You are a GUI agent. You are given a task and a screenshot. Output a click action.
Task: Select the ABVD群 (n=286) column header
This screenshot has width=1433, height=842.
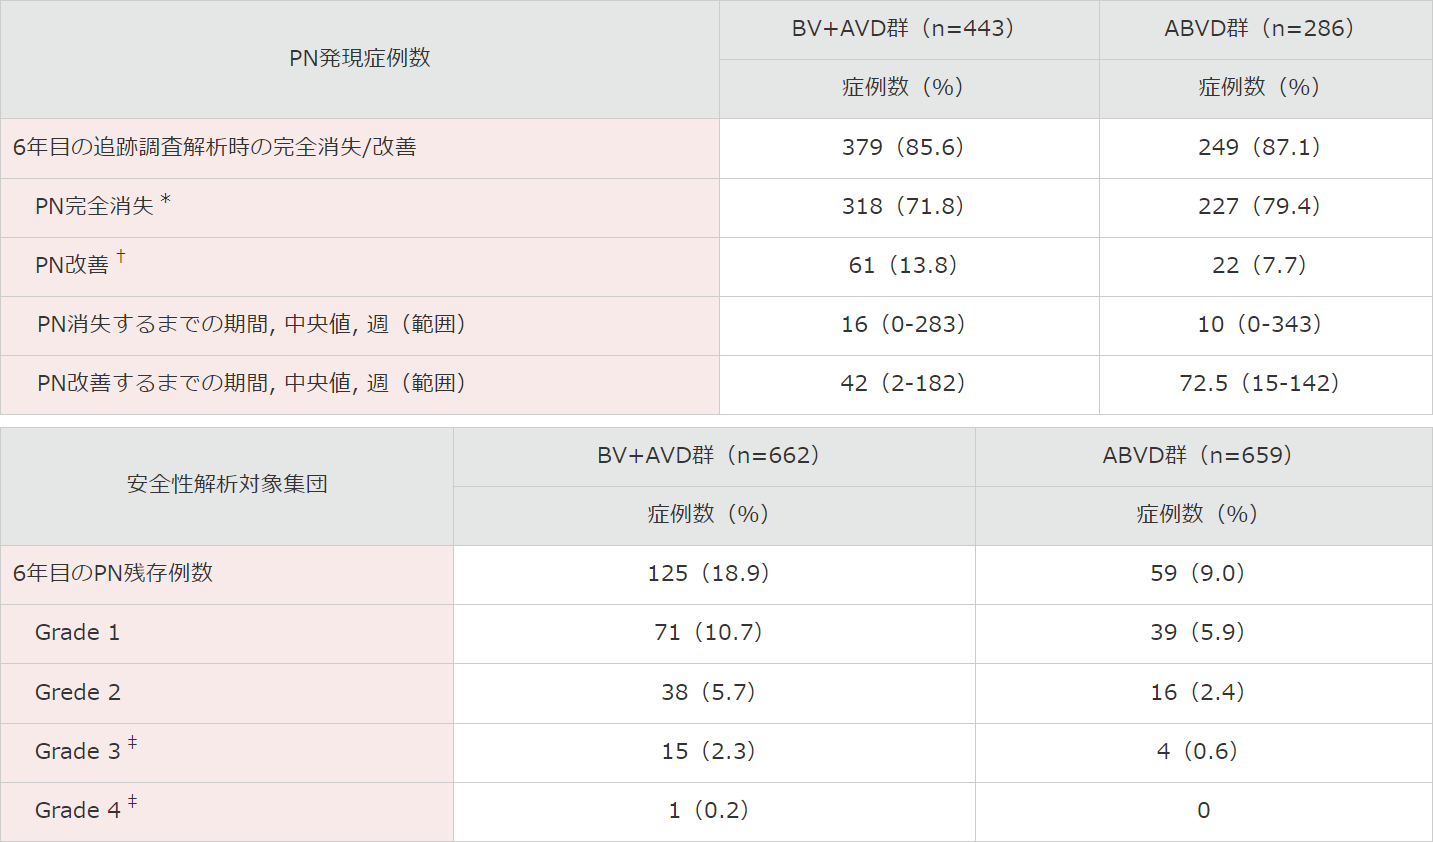1265,30
